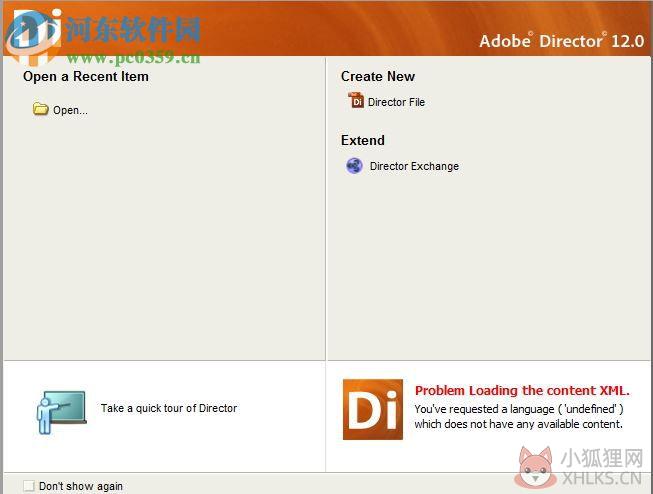Click the folder icon next to Open...
This screenshot has width=653, height=494.
40,109
